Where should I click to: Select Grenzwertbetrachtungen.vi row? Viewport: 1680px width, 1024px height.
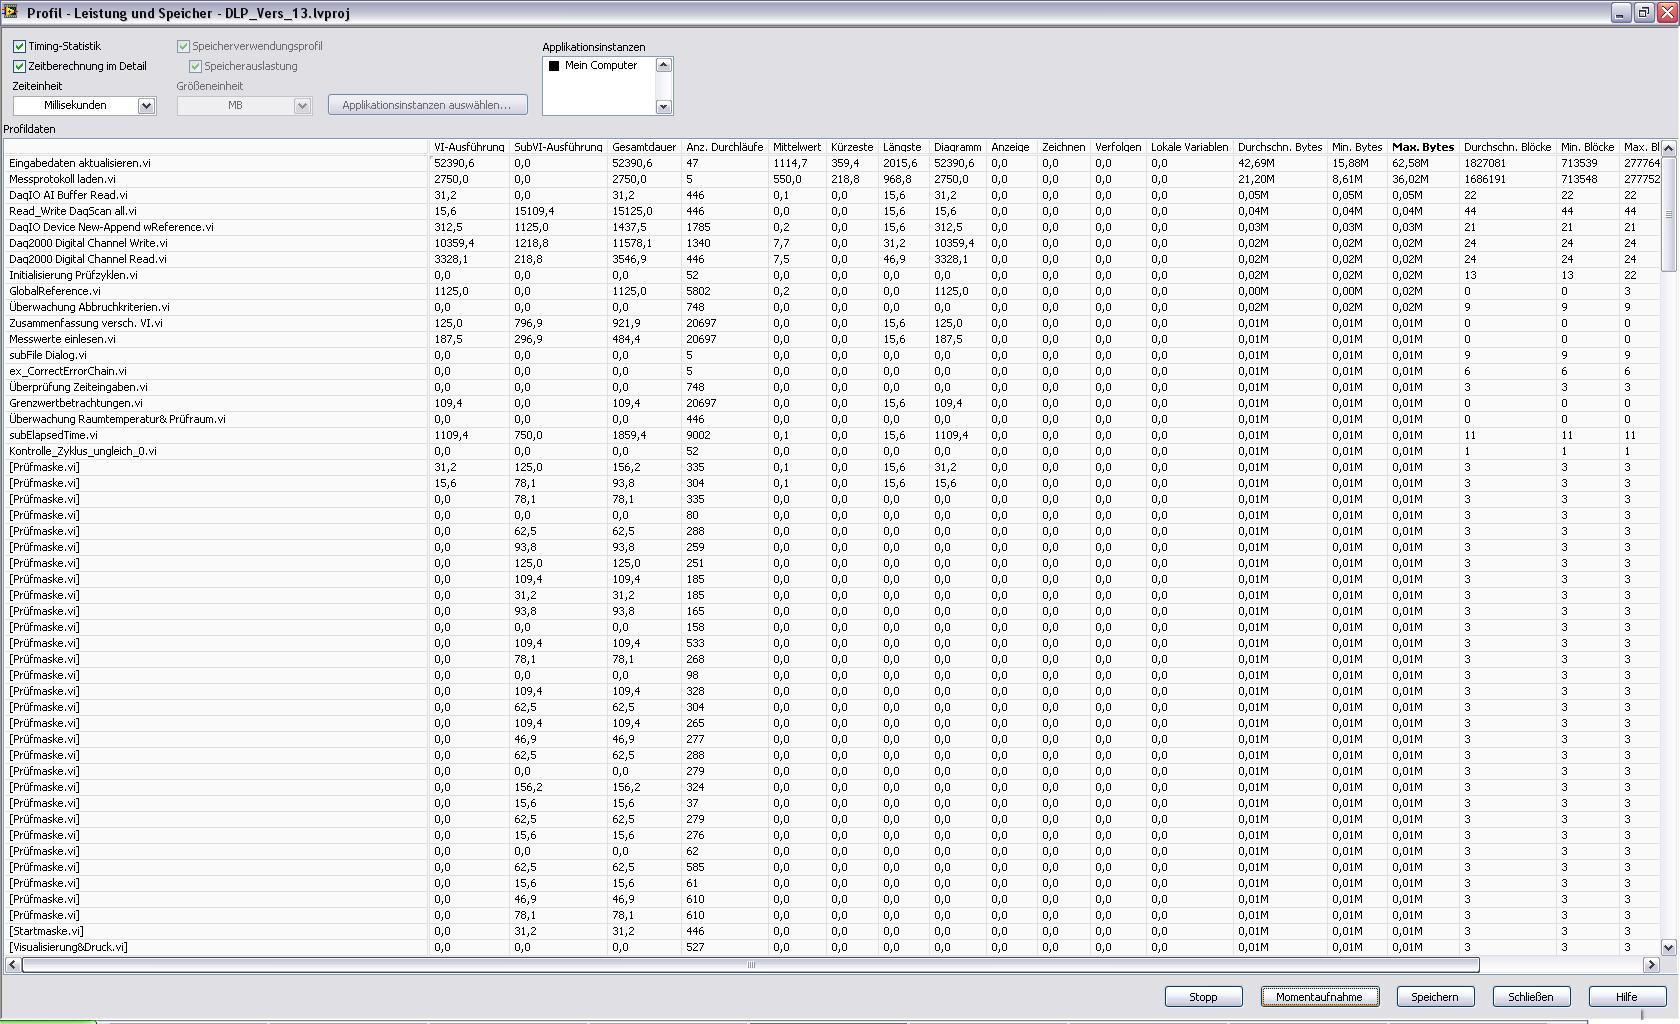(831, 403)
